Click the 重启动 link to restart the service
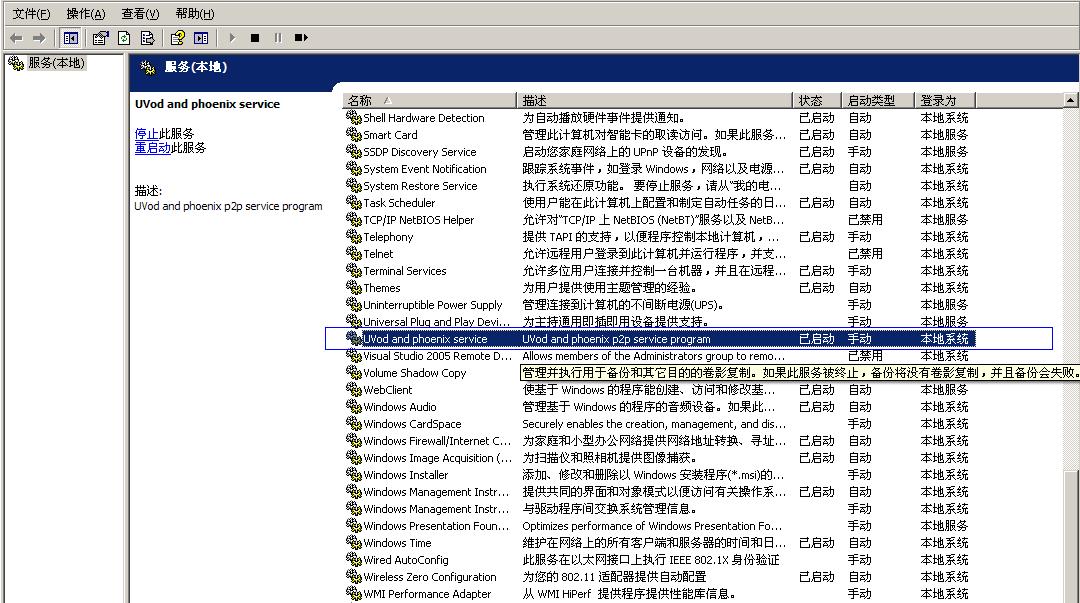 click(152, 147)
